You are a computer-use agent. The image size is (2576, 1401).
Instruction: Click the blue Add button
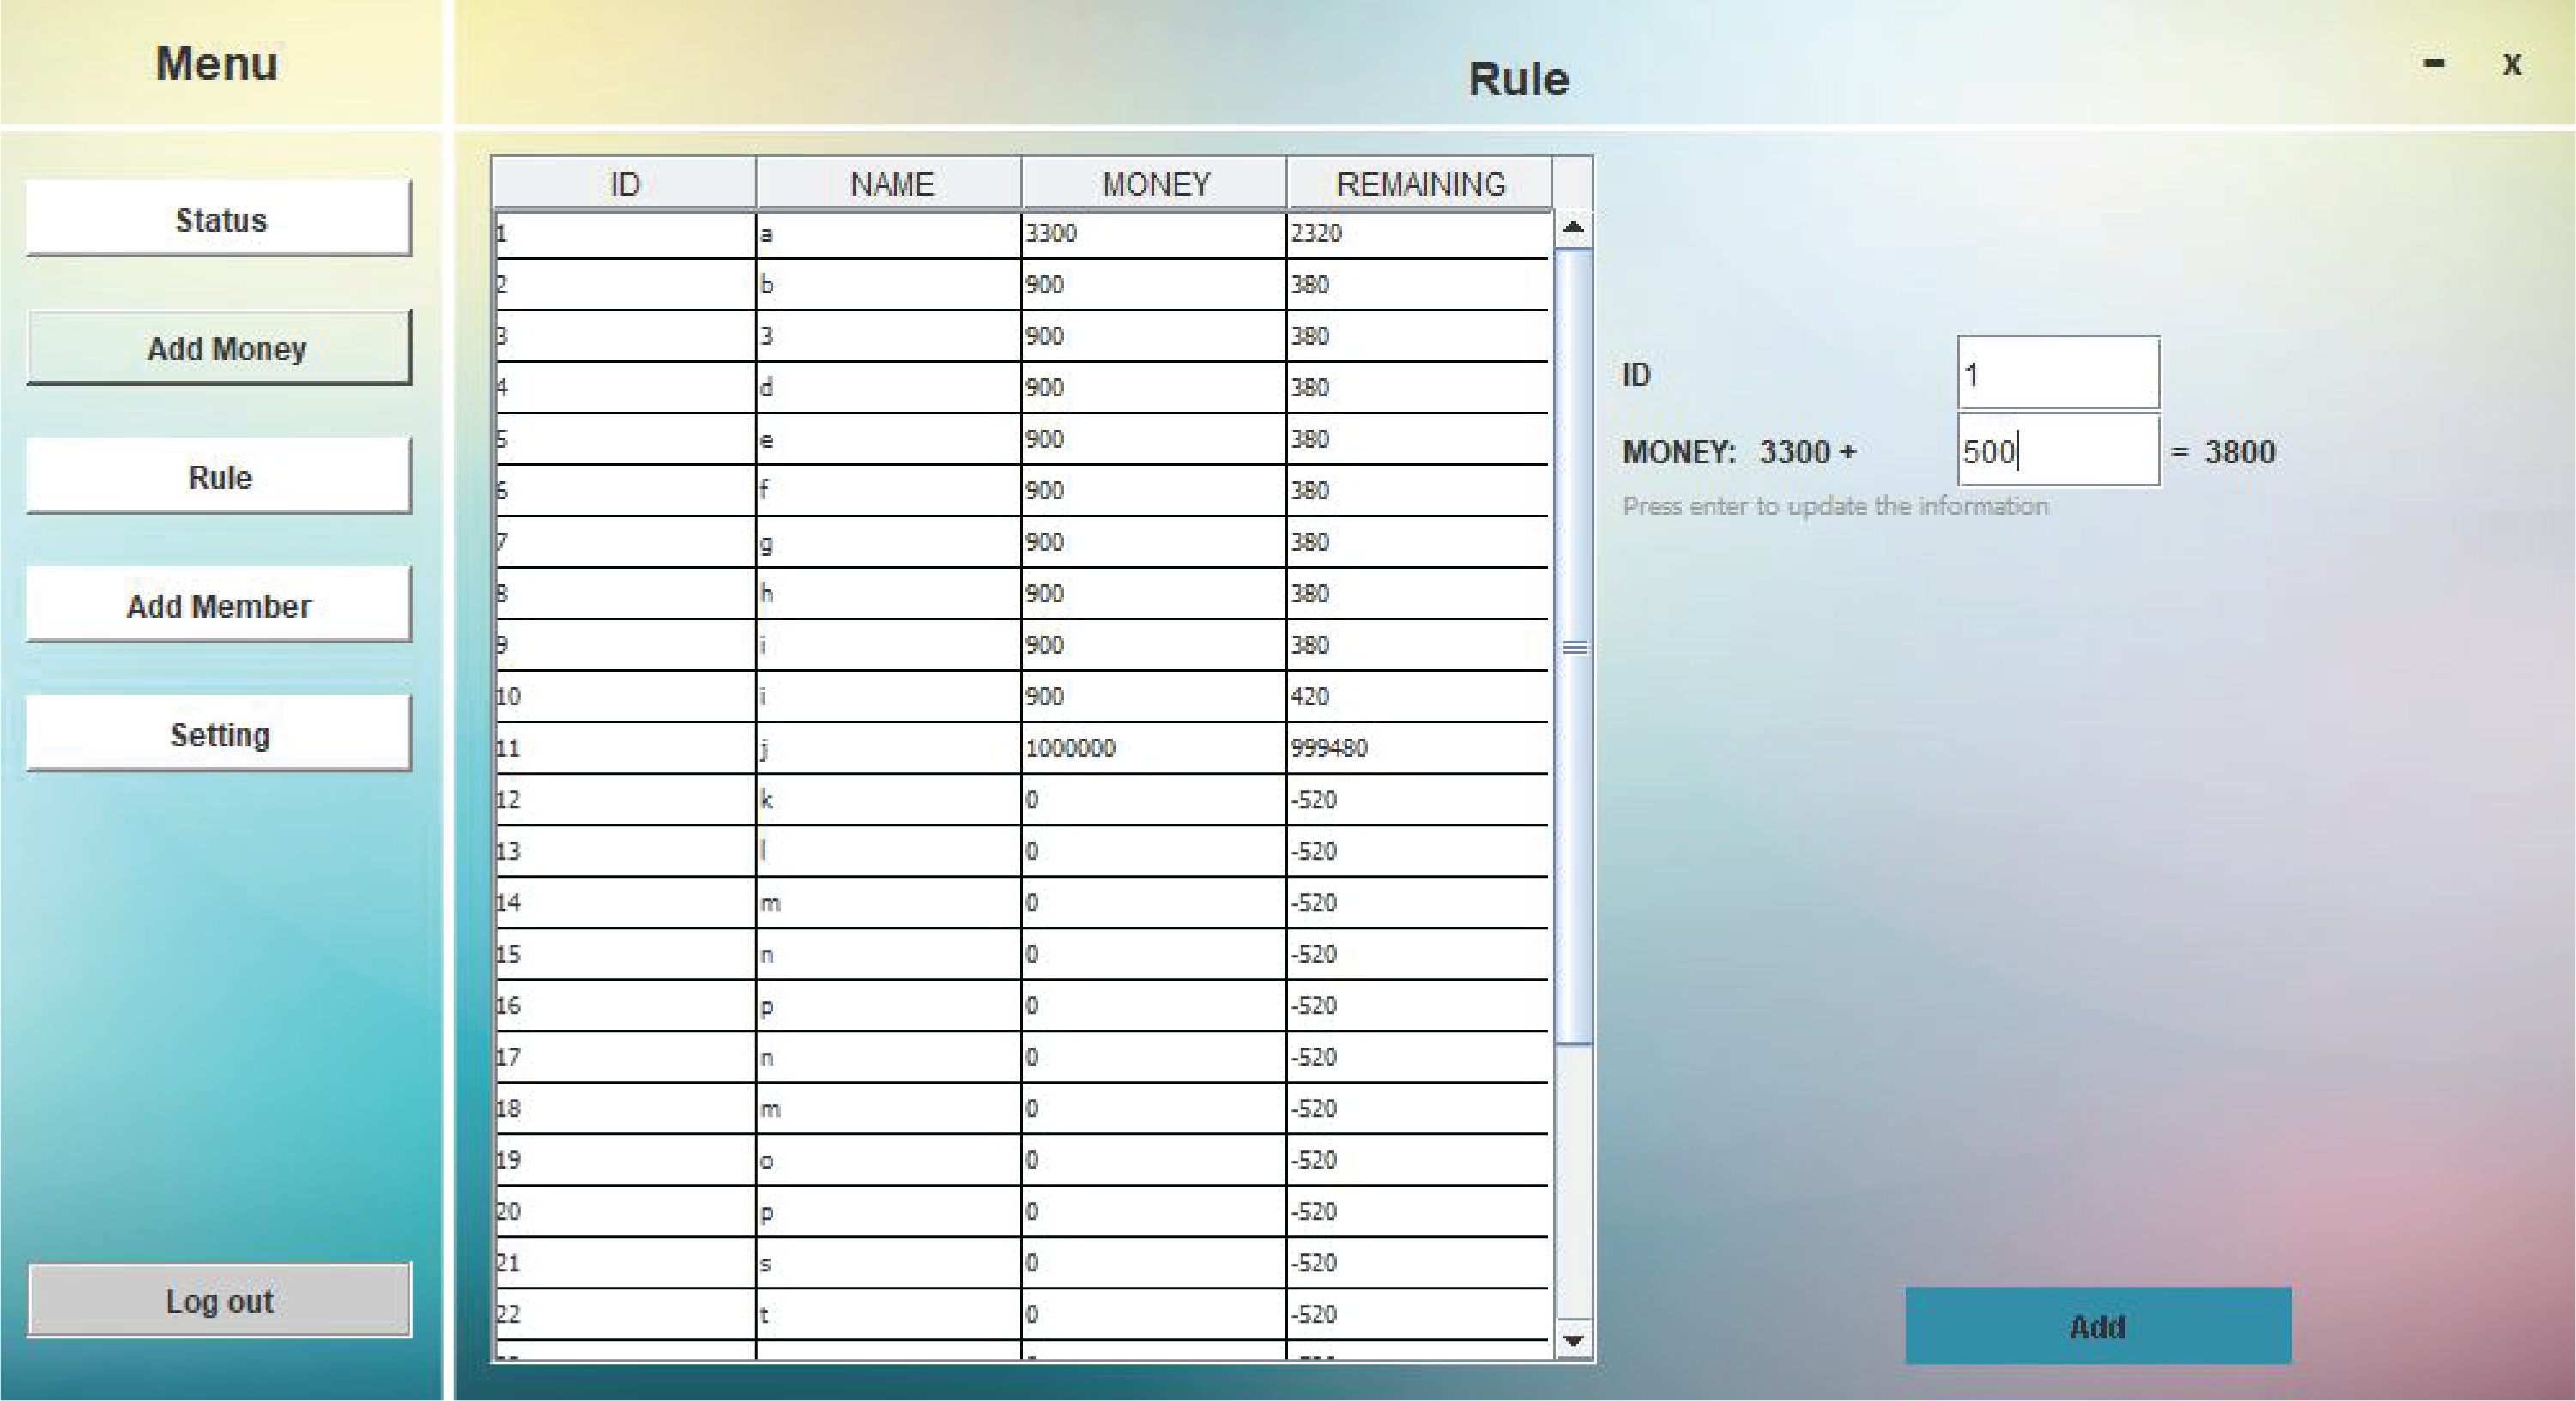click(2097, 1326)
